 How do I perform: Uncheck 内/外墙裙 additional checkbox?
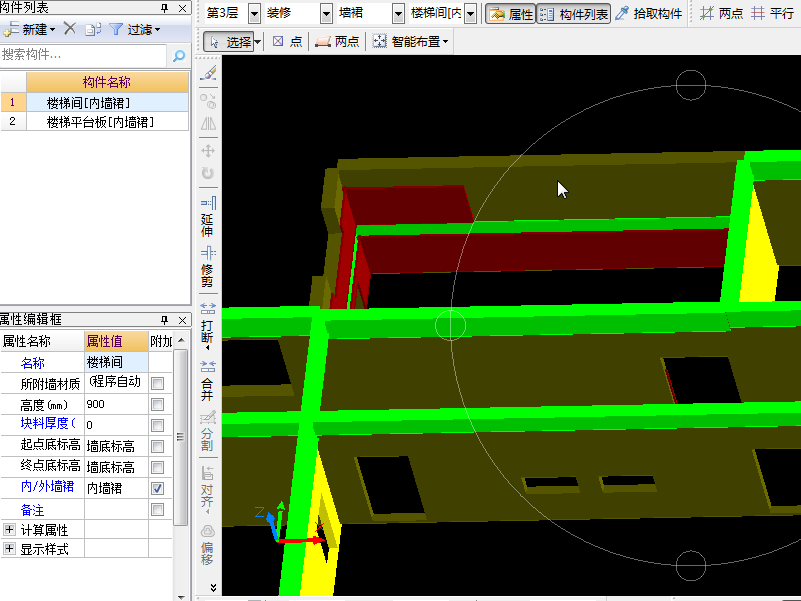(158, 489)
